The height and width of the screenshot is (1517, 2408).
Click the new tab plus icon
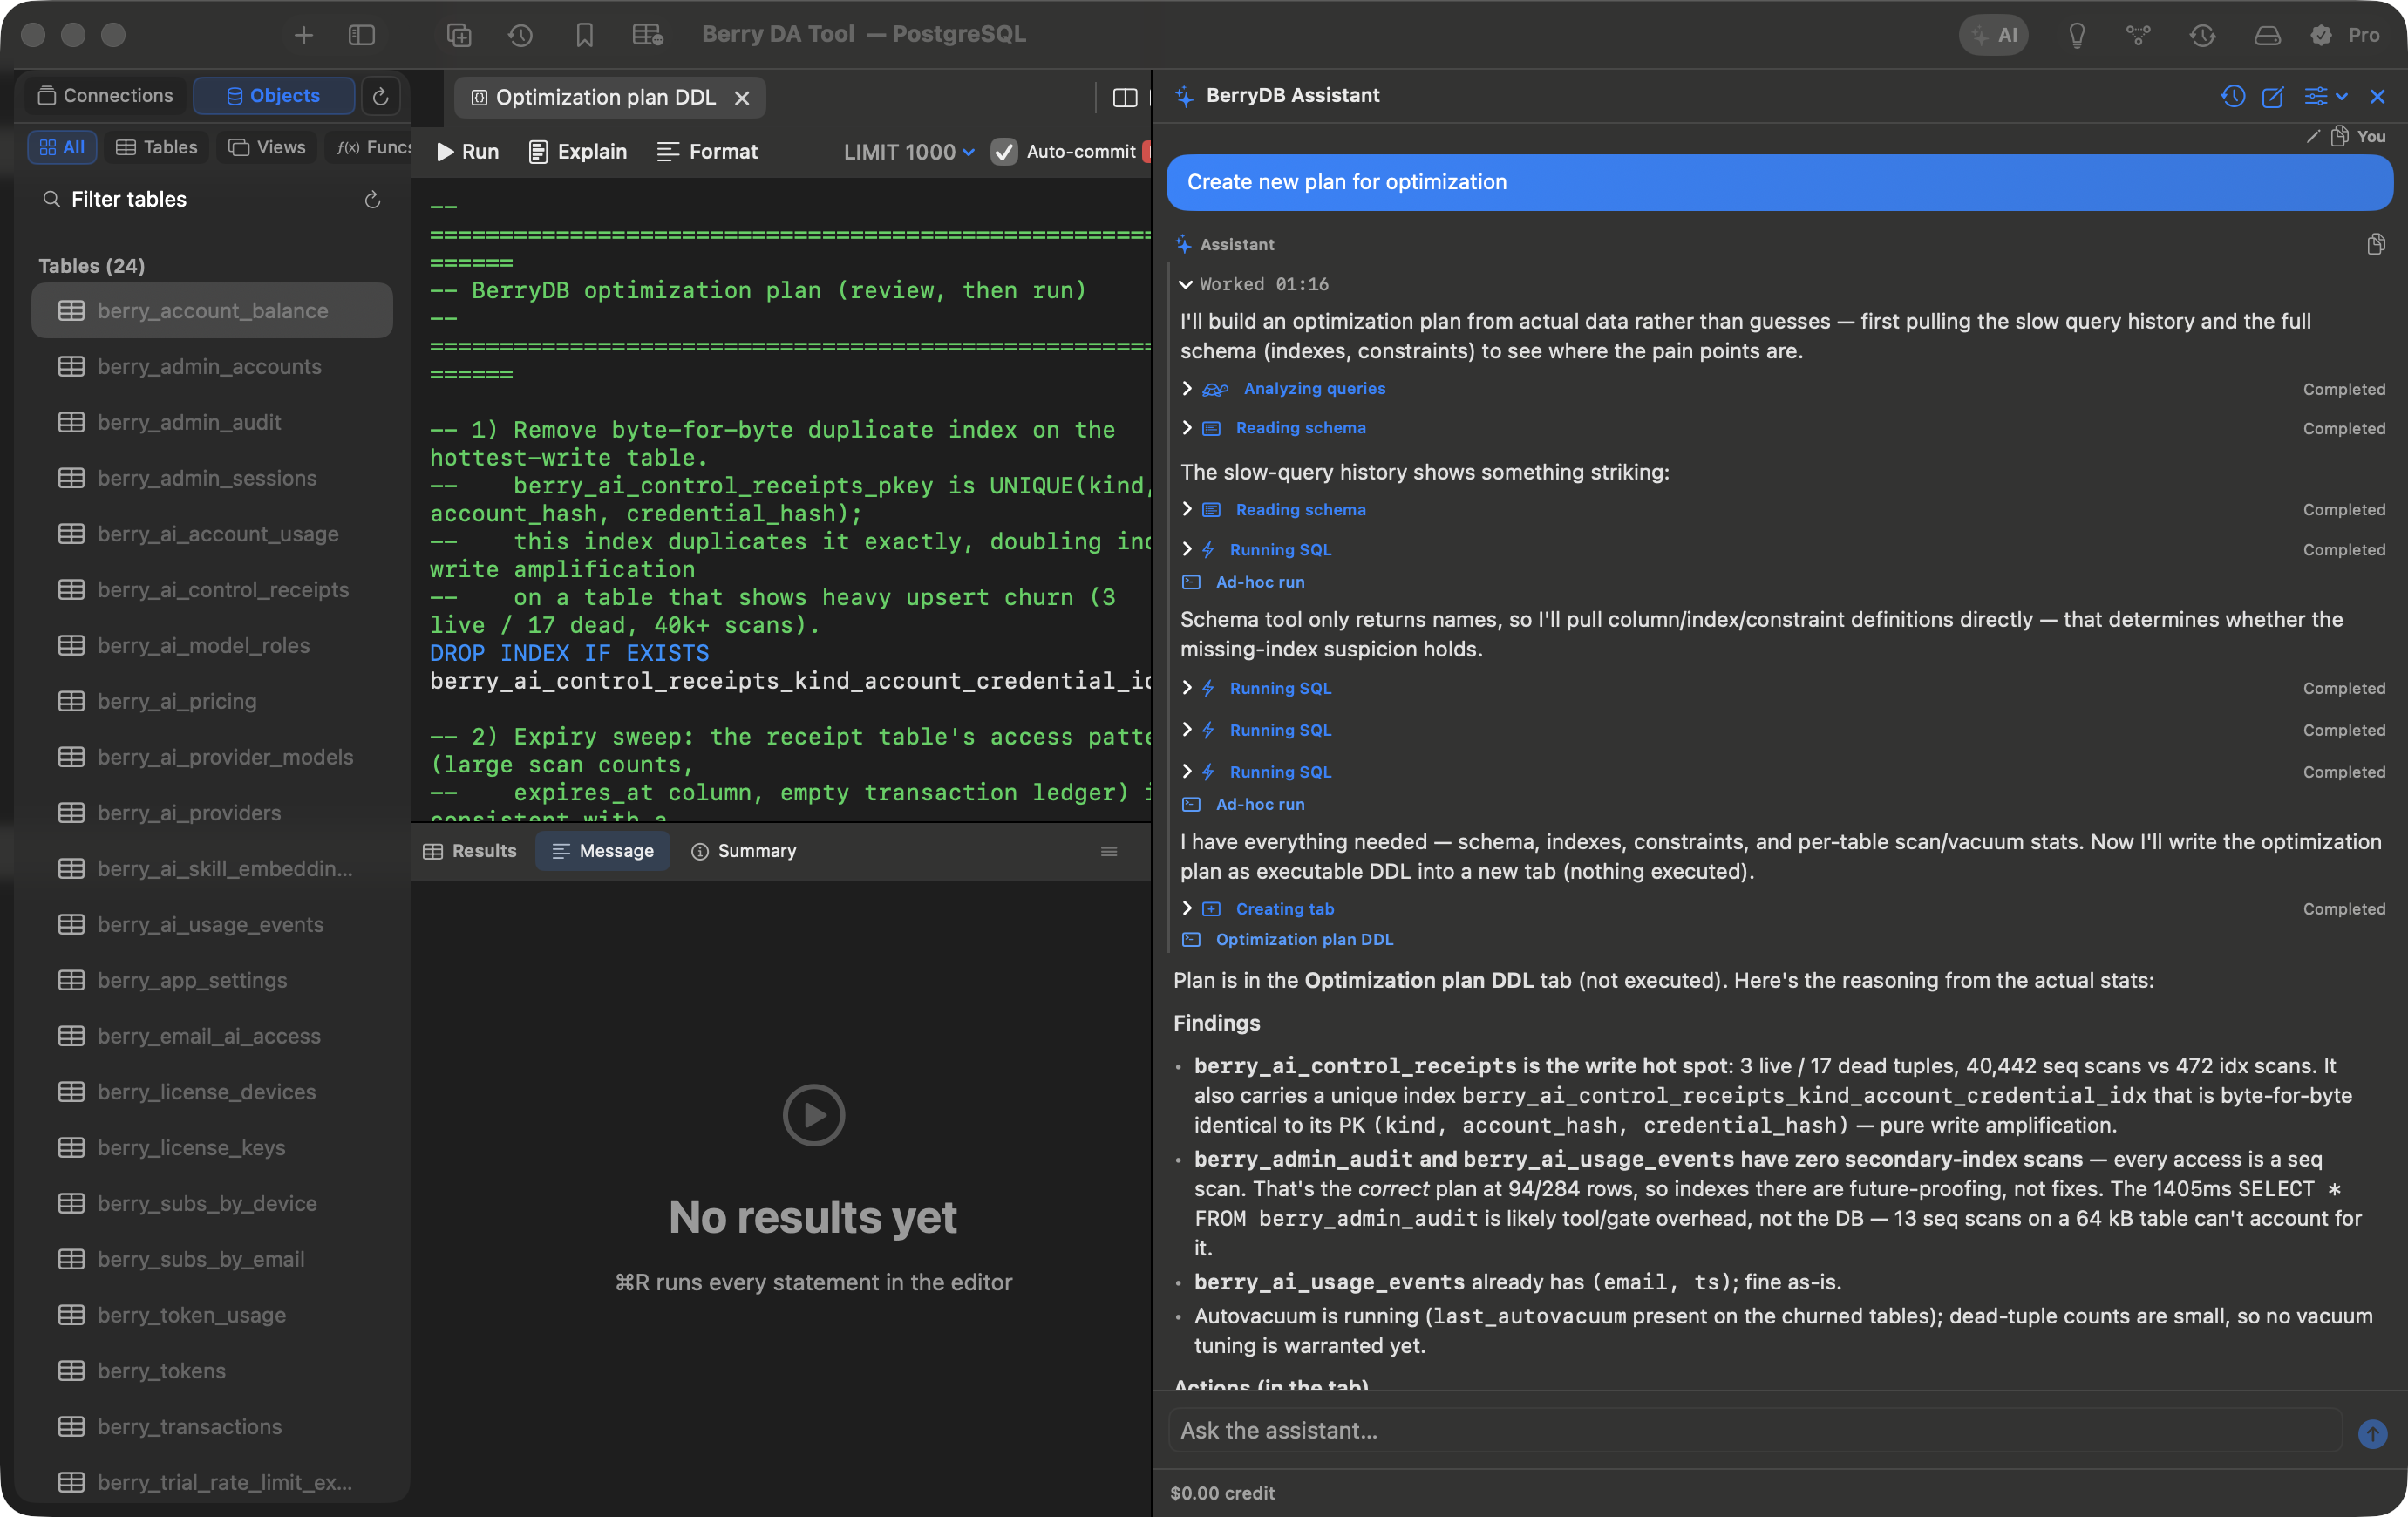[303, 35]
